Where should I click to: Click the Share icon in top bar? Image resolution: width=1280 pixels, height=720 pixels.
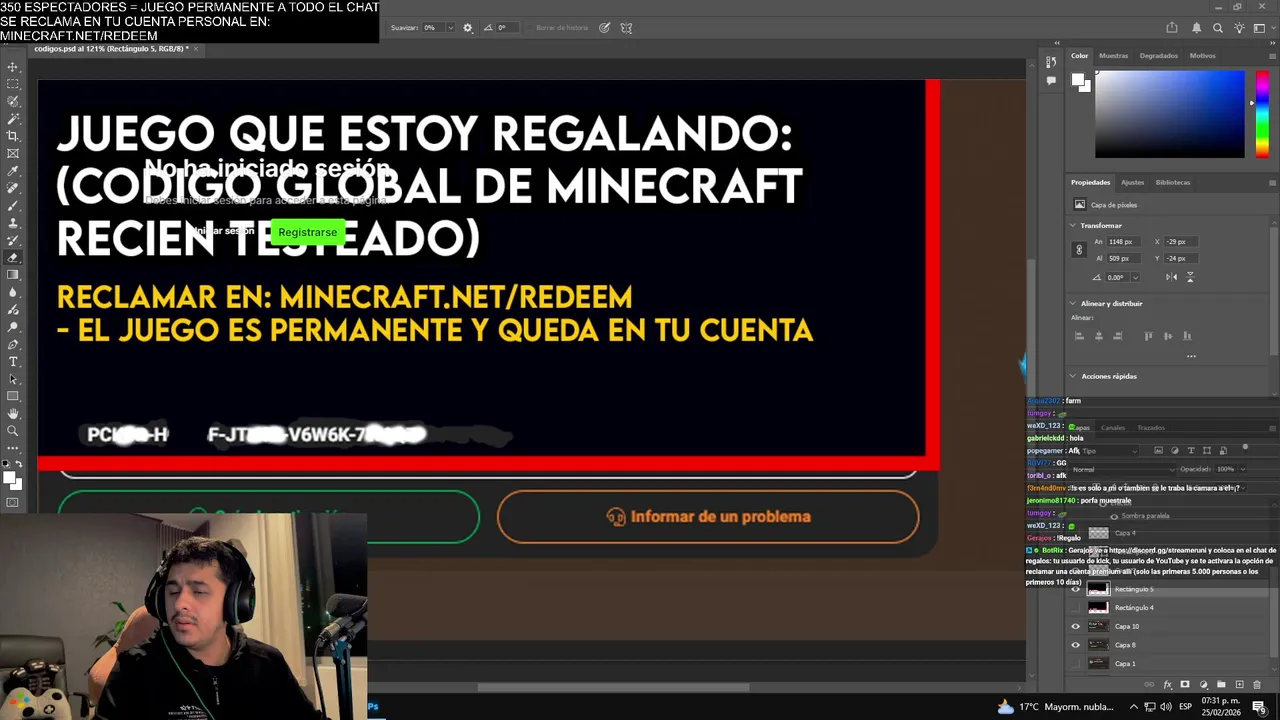1171,28
